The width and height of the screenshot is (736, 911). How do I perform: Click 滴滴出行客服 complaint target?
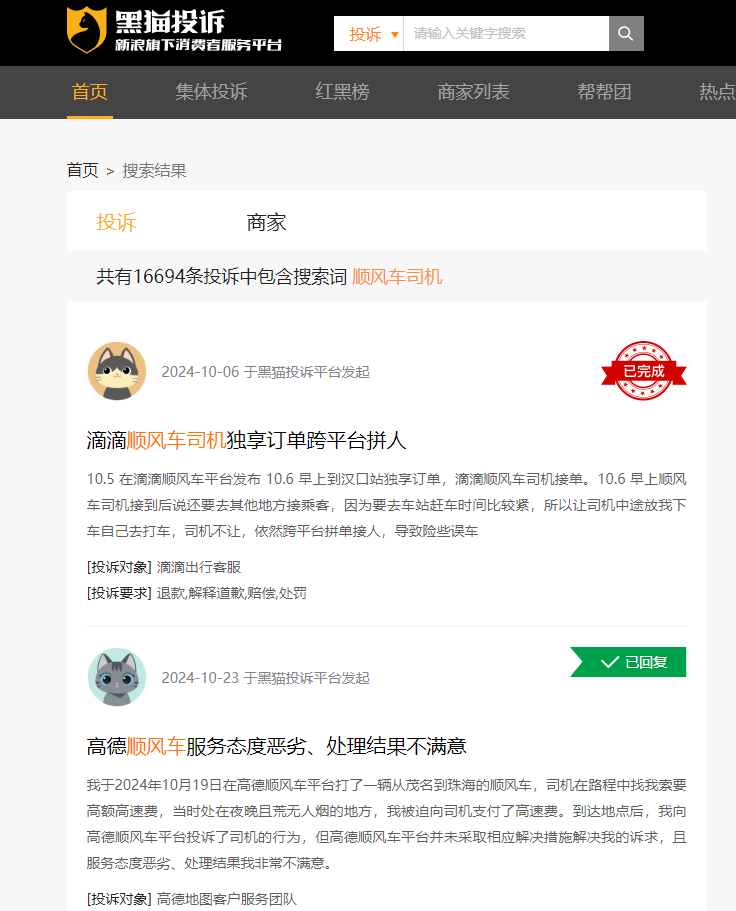(x=199, y=567)
